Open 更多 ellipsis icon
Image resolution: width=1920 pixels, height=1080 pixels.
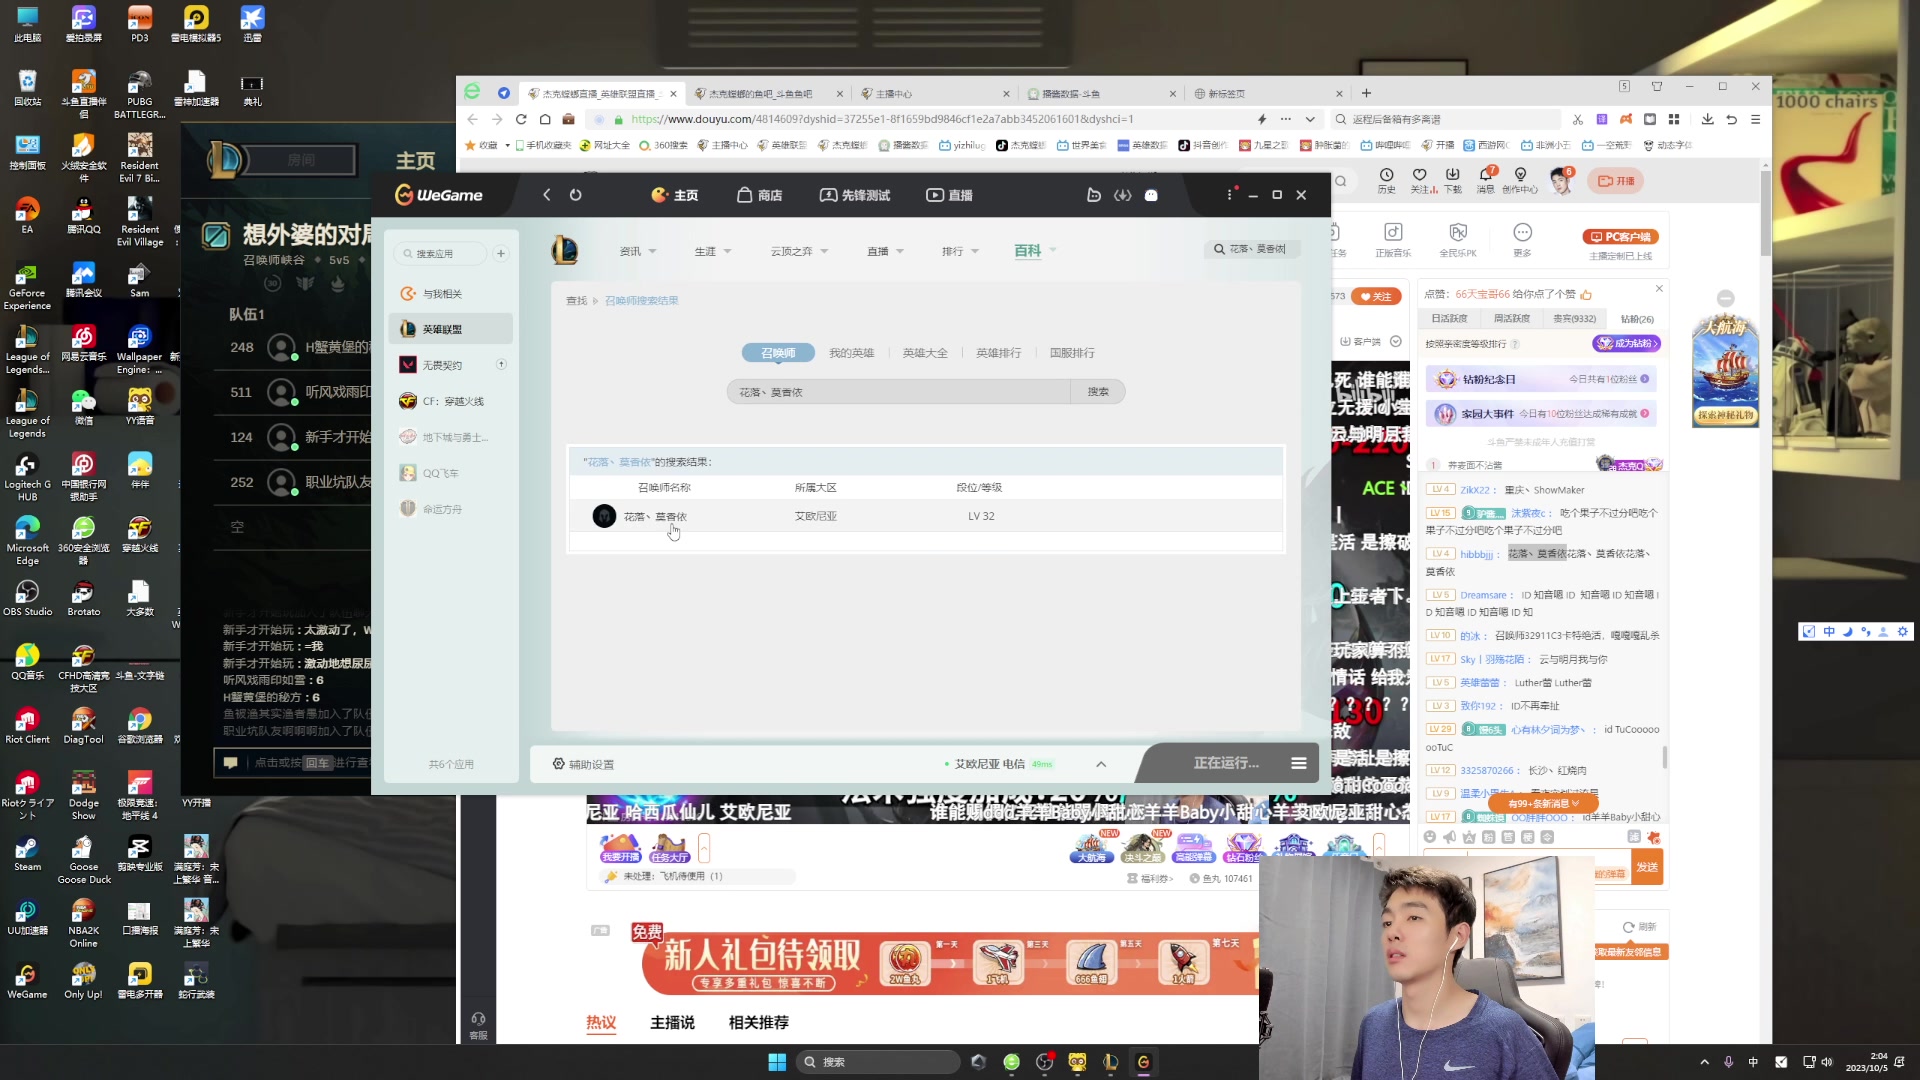coord(1522,240)
